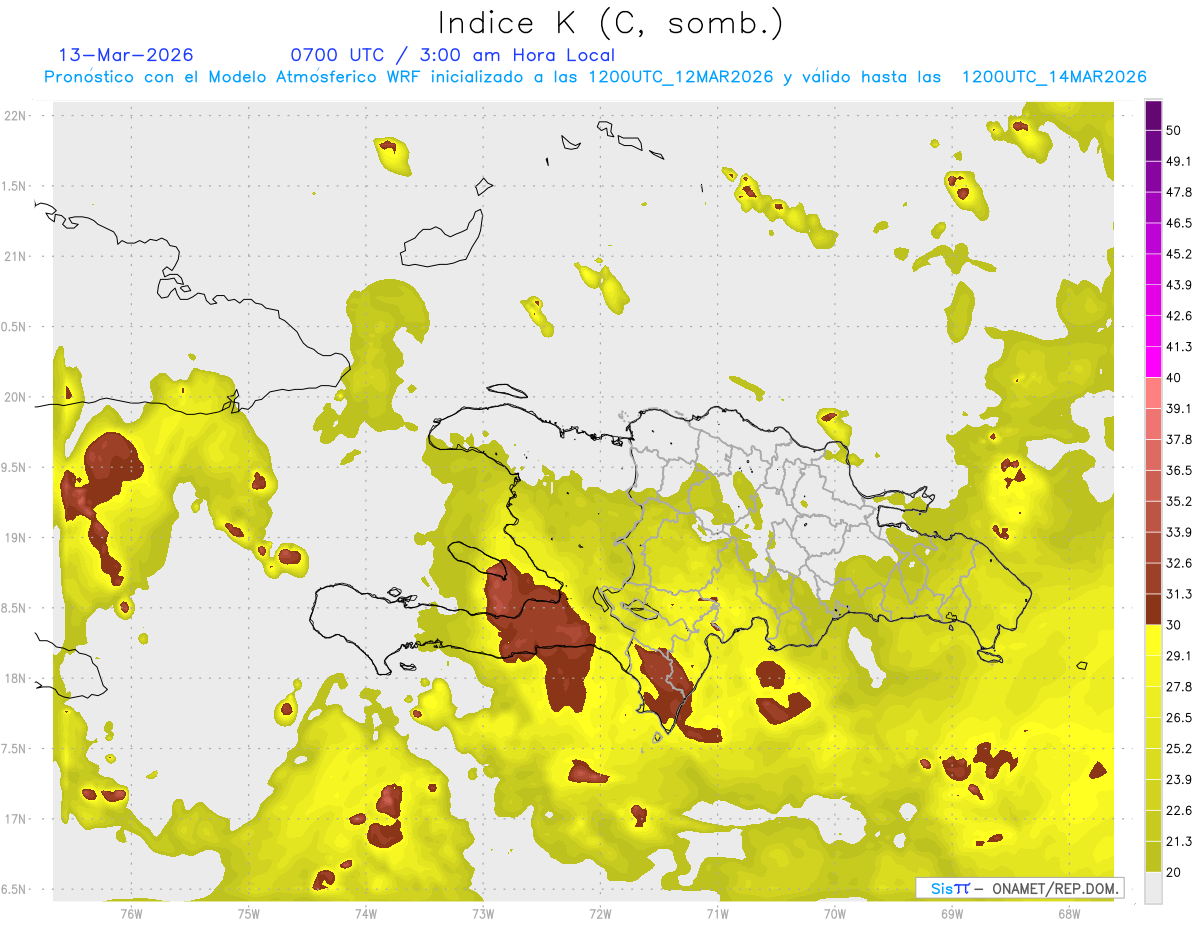Click the legend value '37.8'
Image resolution: width=1200 pixels, height=927 pixels.
(1179, 439)
